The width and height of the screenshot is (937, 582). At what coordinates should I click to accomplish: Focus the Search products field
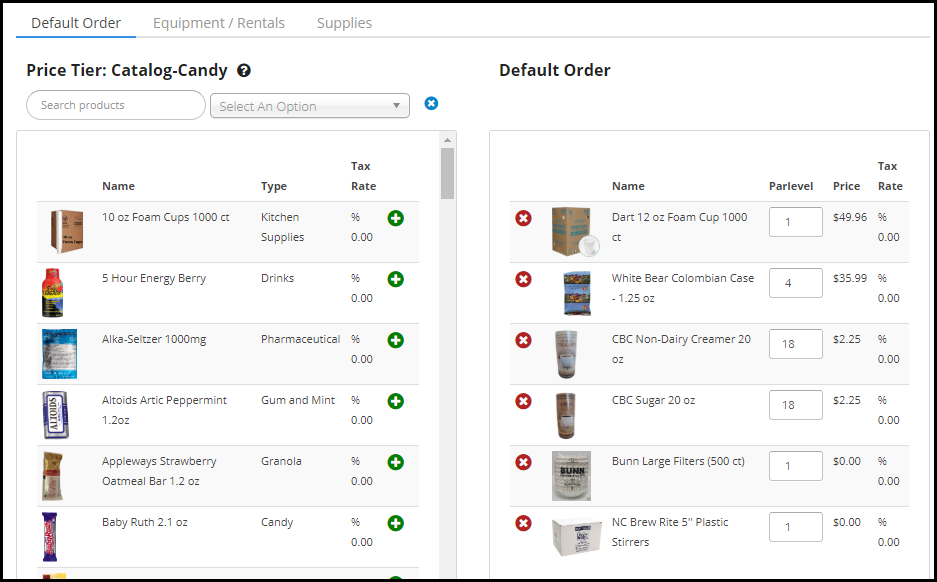coord(116,105)
